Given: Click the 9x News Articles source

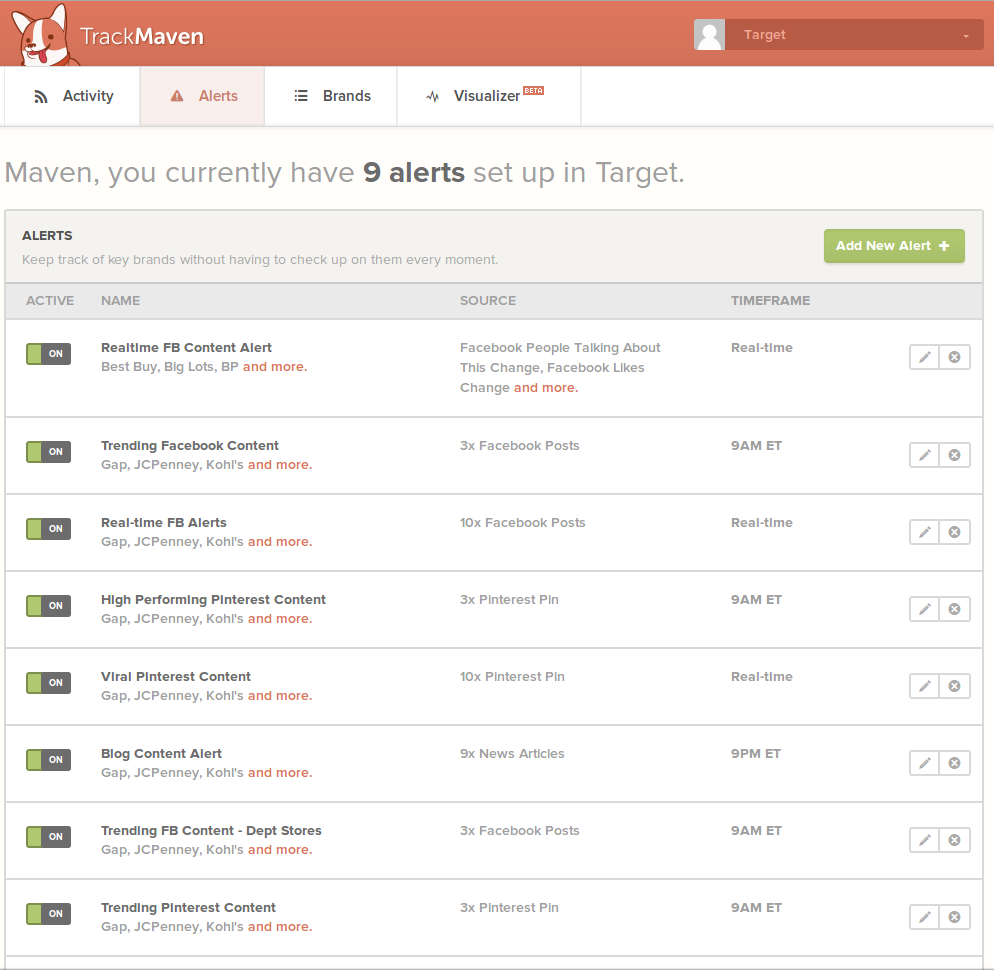Looking at the screenshot, I should tap(512, 754).
